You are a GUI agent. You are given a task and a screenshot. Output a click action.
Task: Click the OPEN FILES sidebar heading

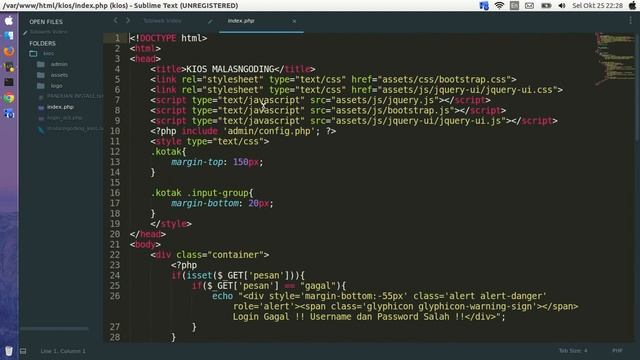(x=46, y=22)
